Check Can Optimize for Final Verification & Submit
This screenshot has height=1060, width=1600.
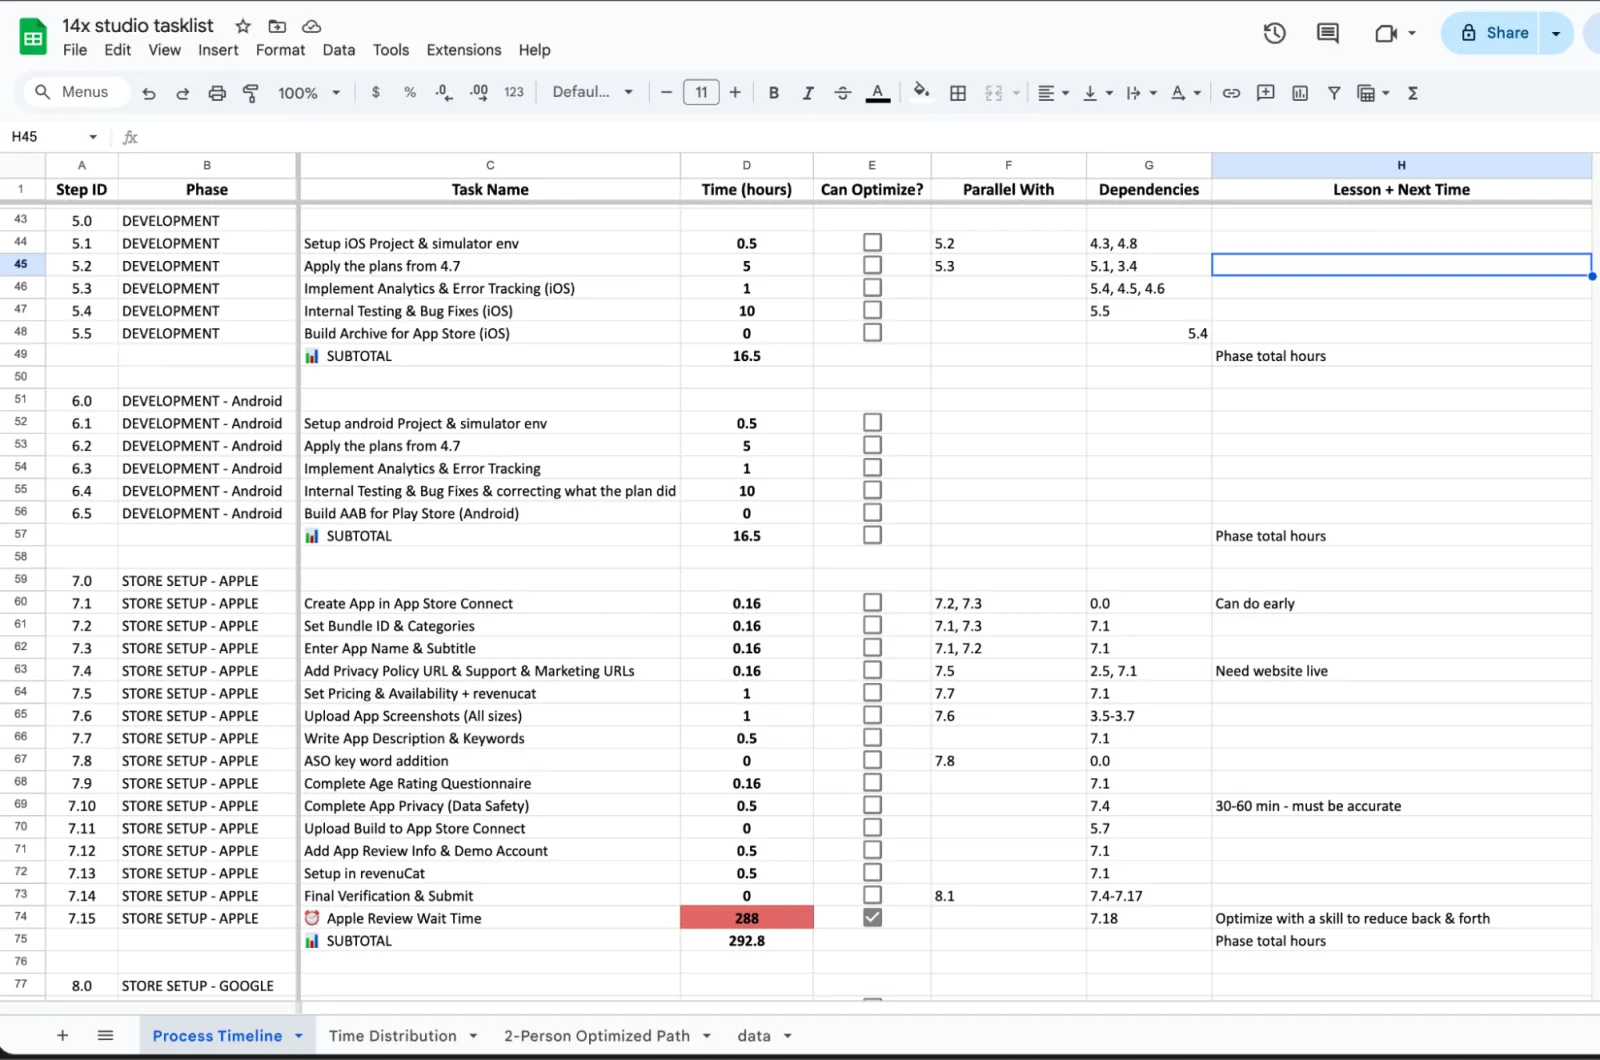(x=873, y=896)
